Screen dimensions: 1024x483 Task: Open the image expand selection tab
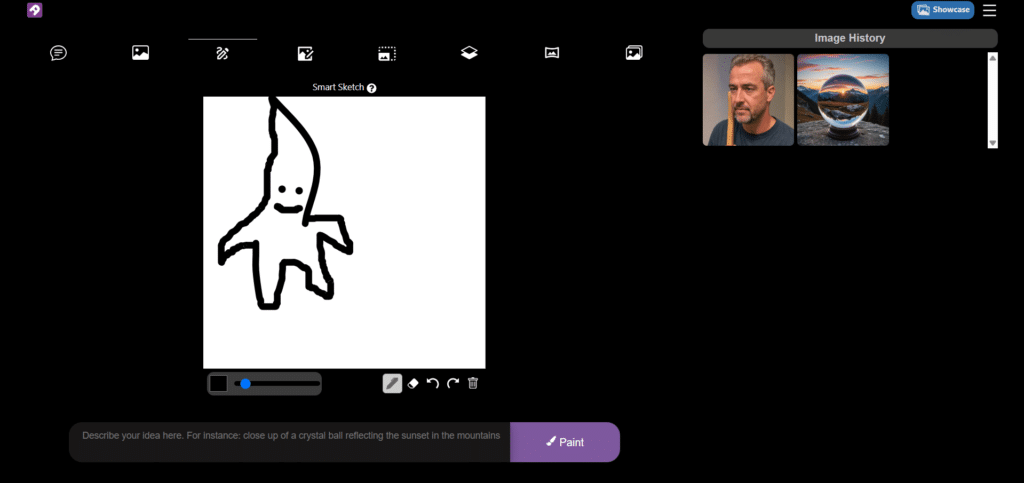pos(387,53)
